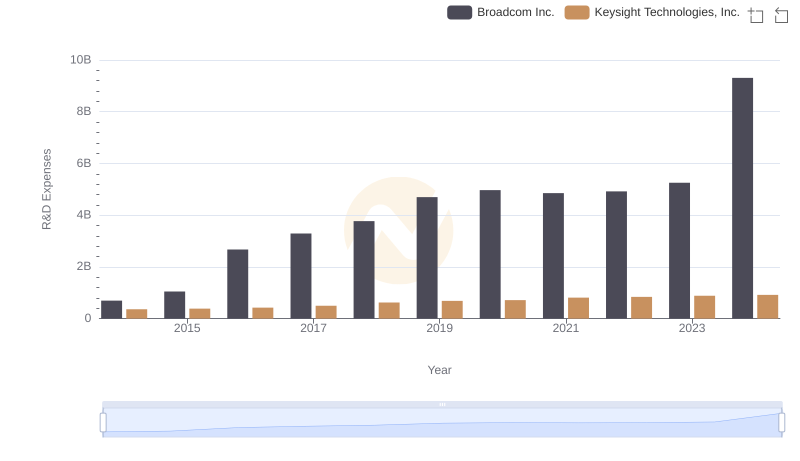Click the Broadcom dark legend swatch
Image resolution: width=800 pixels, height=461 pixels.
tap(459, 12)
